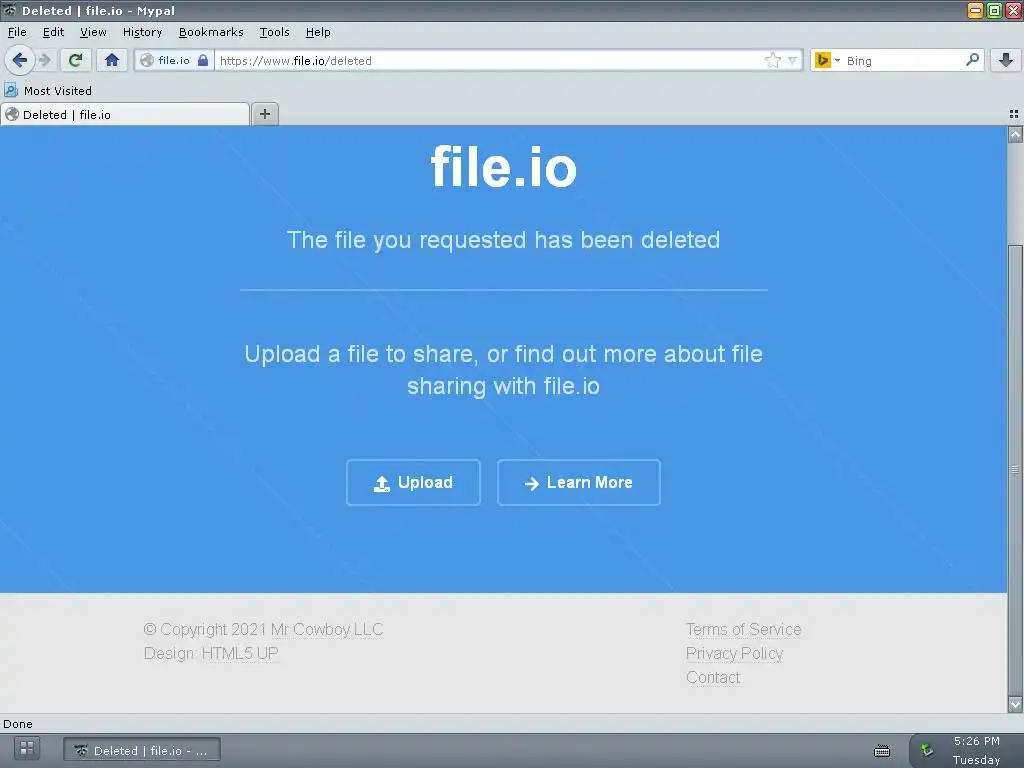Reload the page with the refresh icon
1024x768 pixels.
point(76,60)
